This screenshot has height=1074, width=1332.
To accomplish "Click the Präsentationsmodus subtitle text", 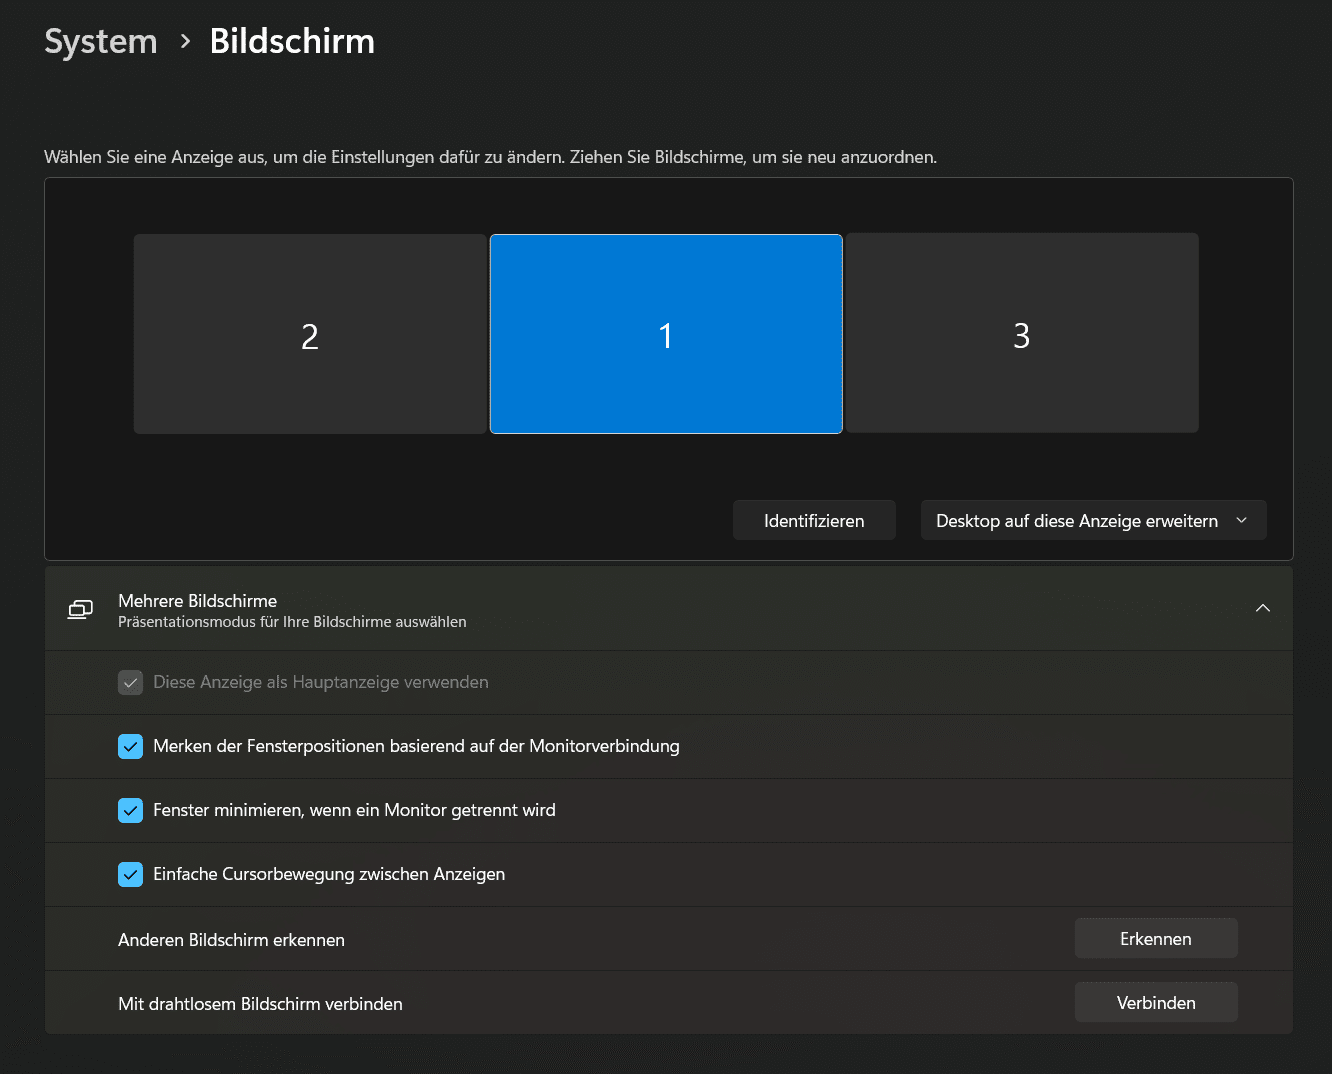I will (x=292, y=622).
